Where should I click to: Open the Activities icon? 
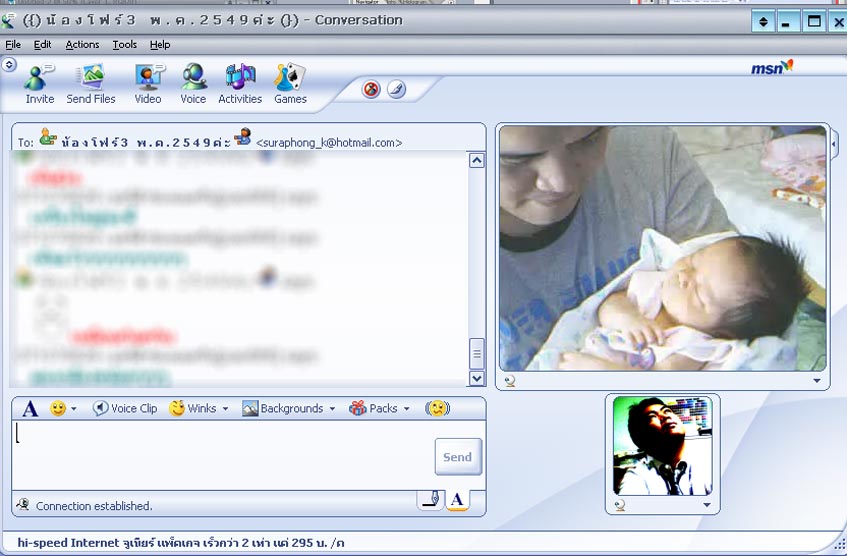tap(240, 83)
